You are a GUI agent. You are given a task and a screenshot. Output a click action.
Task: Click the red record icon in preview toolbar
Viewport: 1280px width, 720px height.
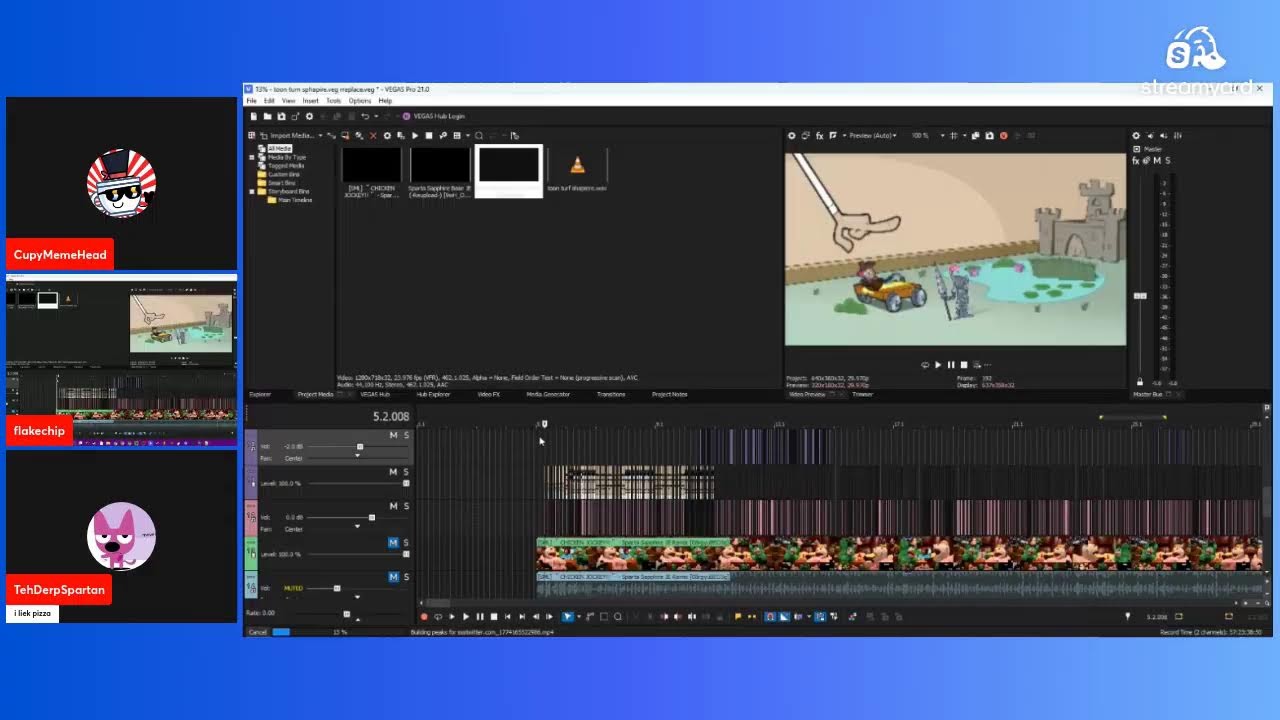tap(1004, 135)
